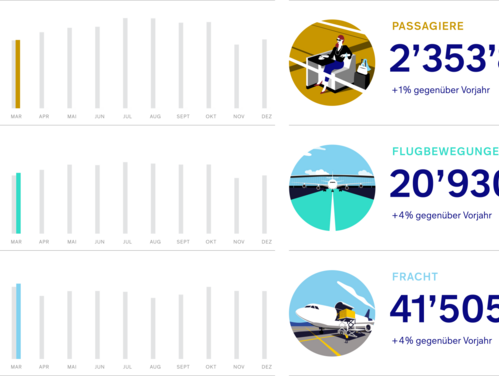Click the Fracht cargo plane illustration
This screenshot has height=376, width=499.
coord(332,313)
